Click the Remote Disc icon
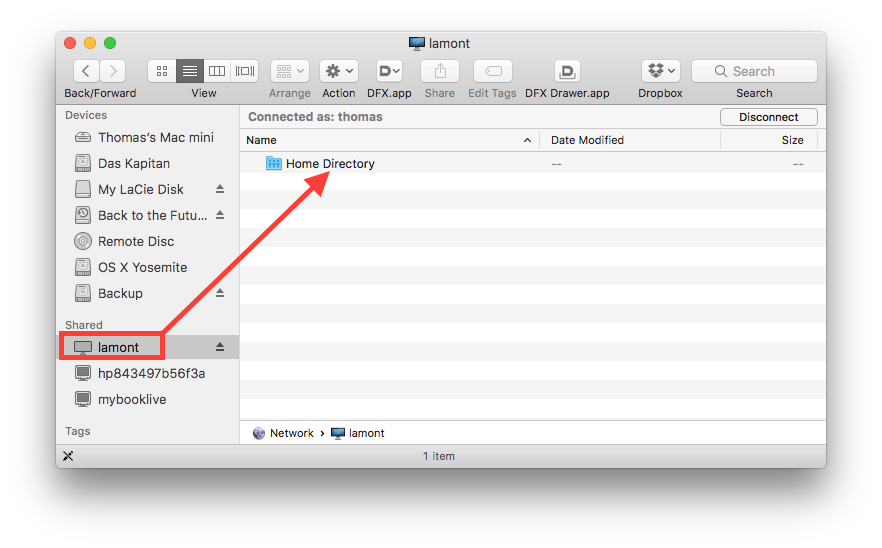This screenshot has height=548, width=882. (83, 241)
